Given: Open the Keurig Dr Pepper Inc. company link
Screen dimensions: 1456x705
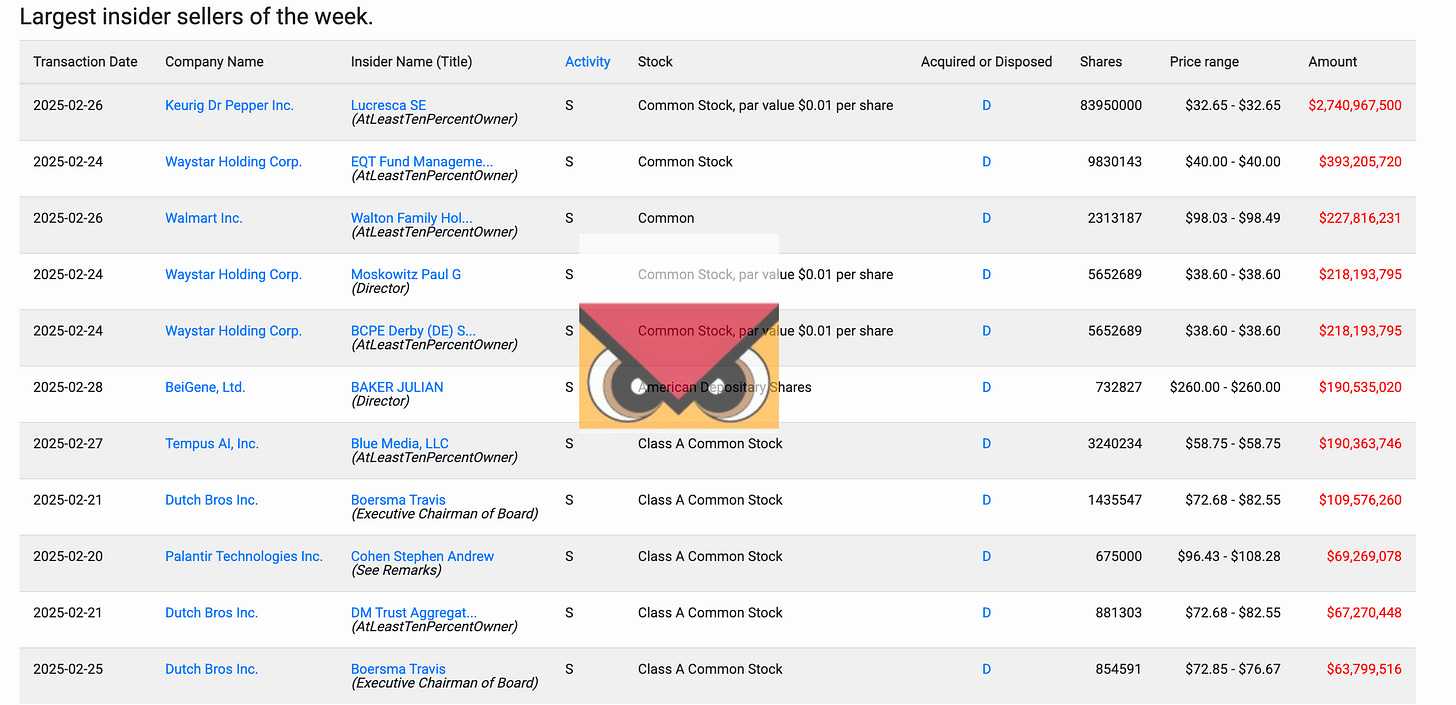Looking at the screenshot, I should (229, 105).
